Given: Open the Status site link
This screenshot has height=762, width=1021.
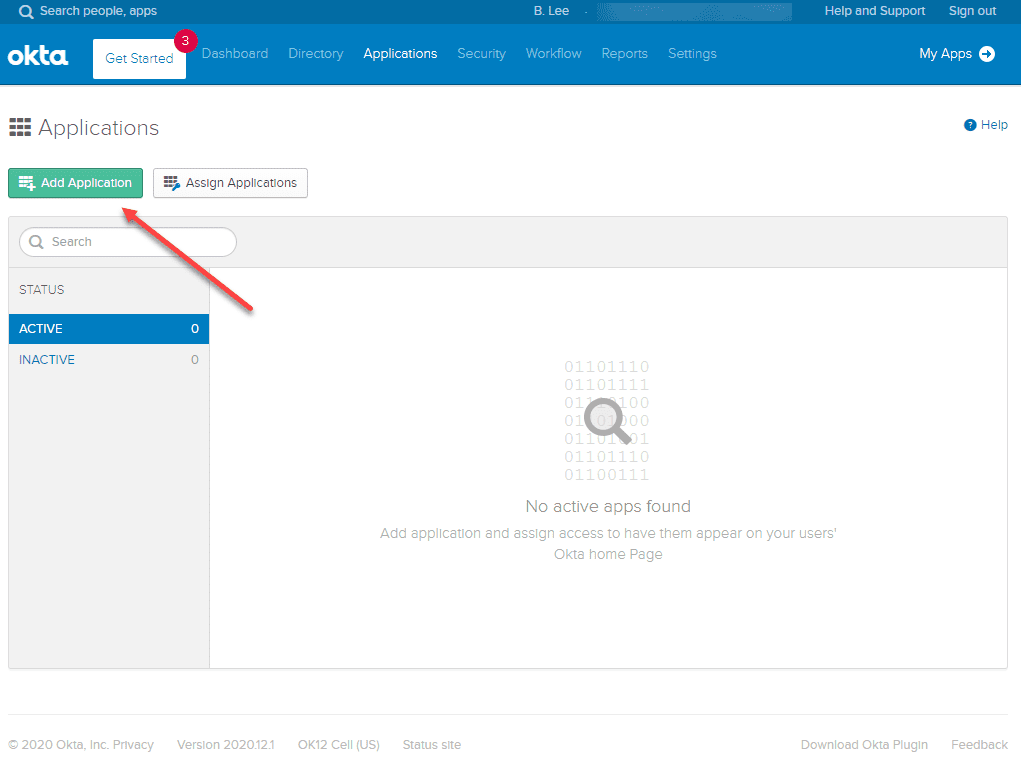Looking at the screenshot, I should pos(432,745).
